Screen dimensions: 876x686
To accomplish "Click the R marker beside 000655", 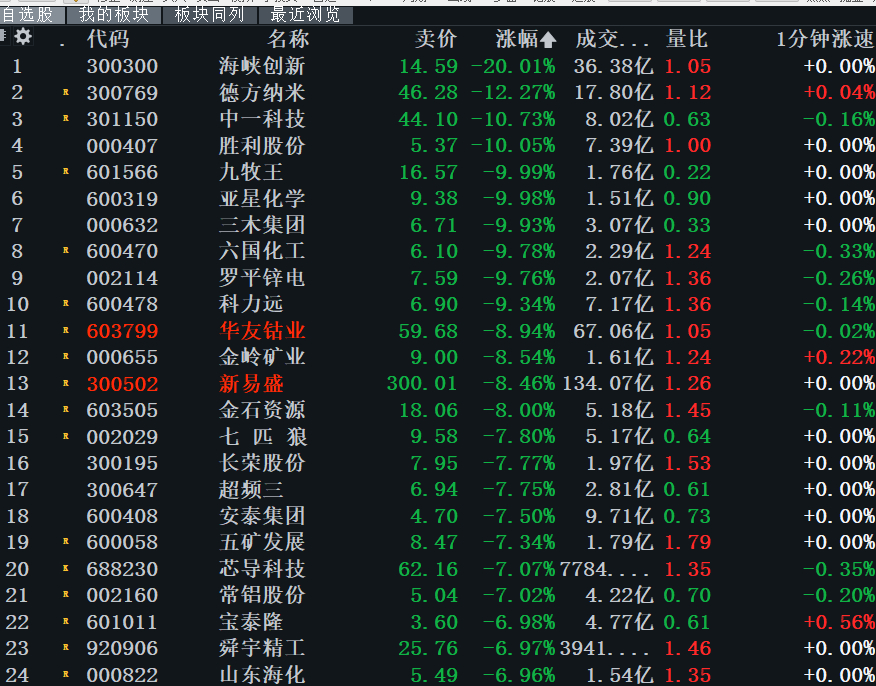I will (65, 356).
